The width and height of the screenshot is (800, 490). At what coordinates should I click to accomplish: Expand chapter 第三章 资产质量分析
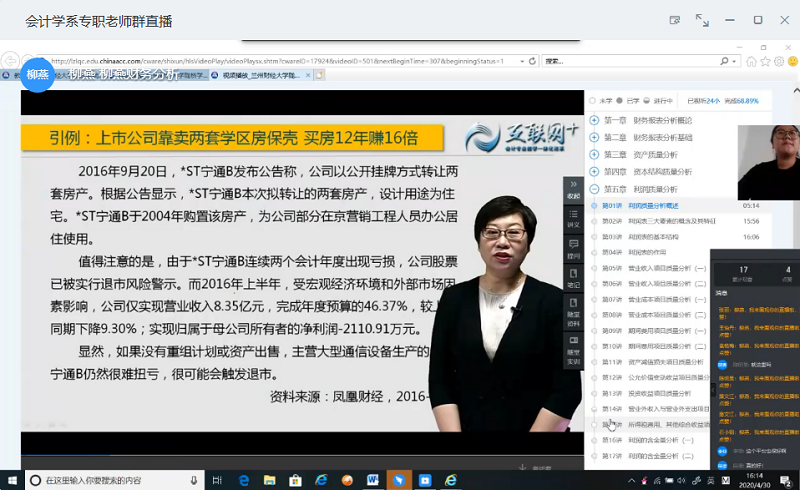click(x=595, y=155)
